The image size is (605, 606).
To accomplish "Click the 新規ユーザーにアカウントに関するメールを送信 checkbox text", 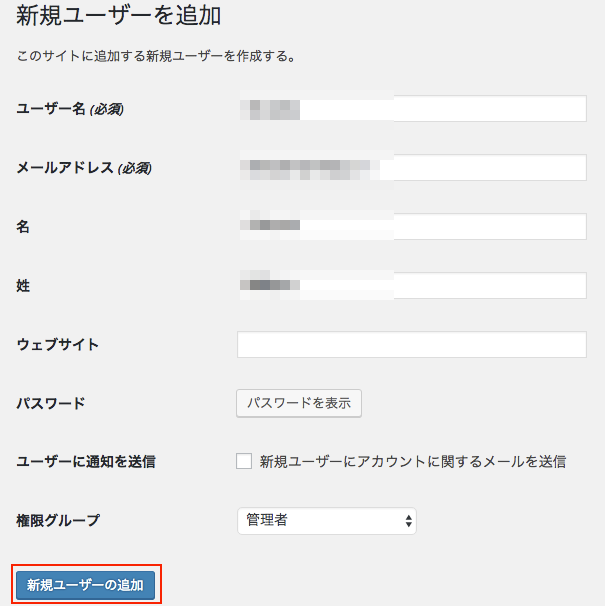I will click(x=412, y=461).
